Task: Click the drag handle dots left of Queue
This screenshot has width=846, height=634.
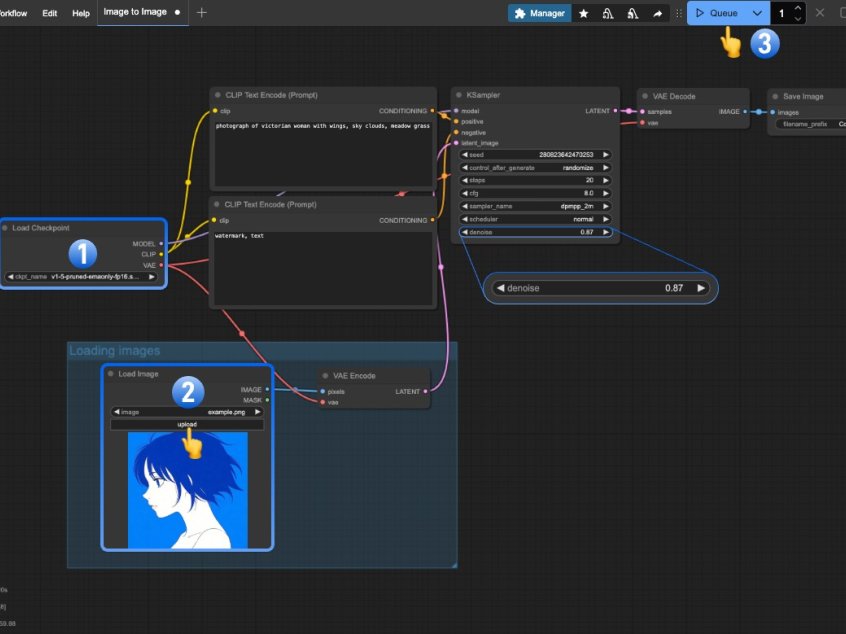Action: pos(679,13)
